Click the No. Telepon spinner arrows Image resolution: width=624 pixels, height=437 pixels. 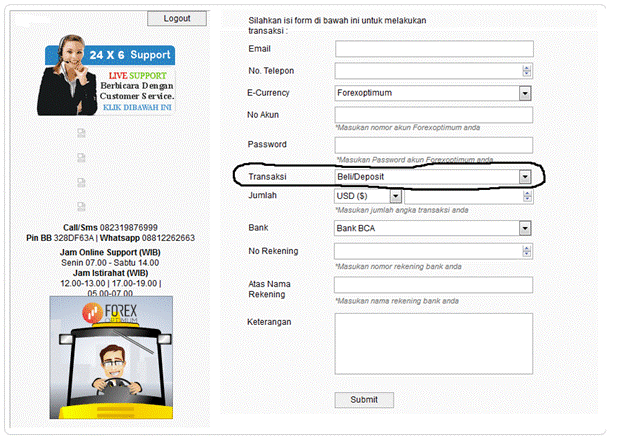[x=526, y=71]
